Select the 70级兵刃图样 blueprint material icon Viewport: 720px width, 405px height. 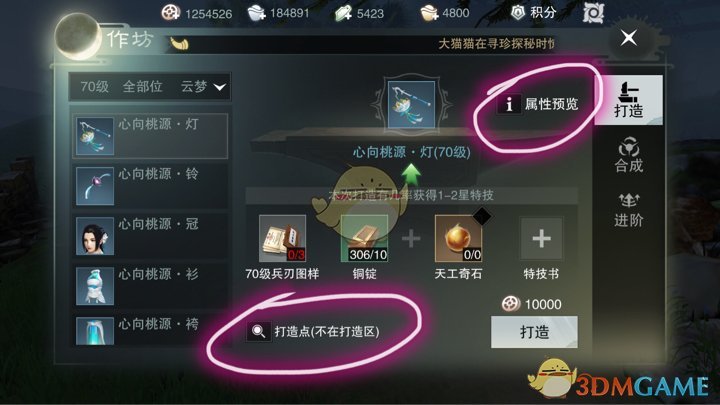point(282,238)
